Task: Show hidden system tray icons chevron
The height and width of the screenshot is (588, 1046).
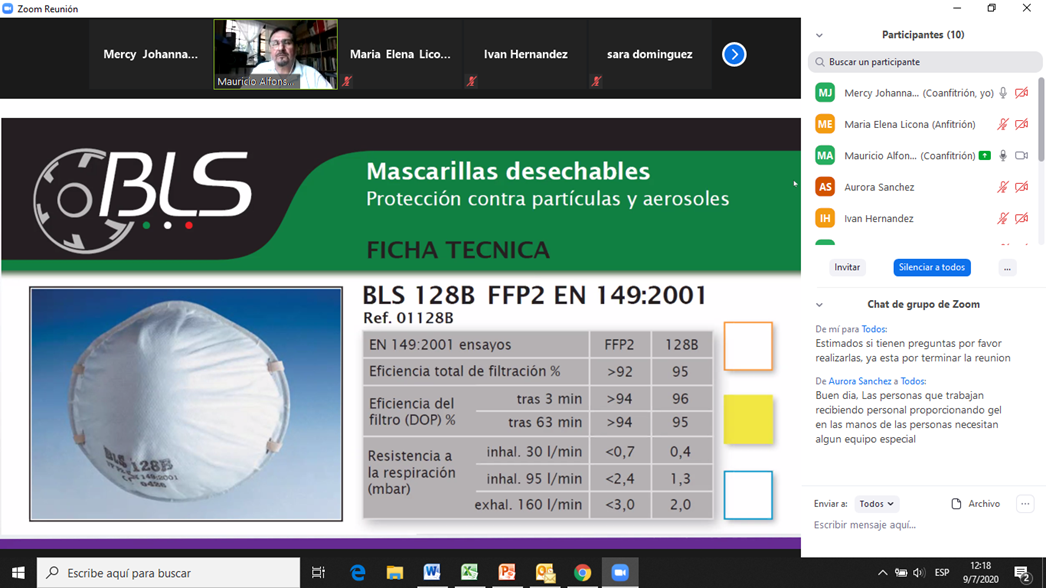Action: tap(883, 573)
